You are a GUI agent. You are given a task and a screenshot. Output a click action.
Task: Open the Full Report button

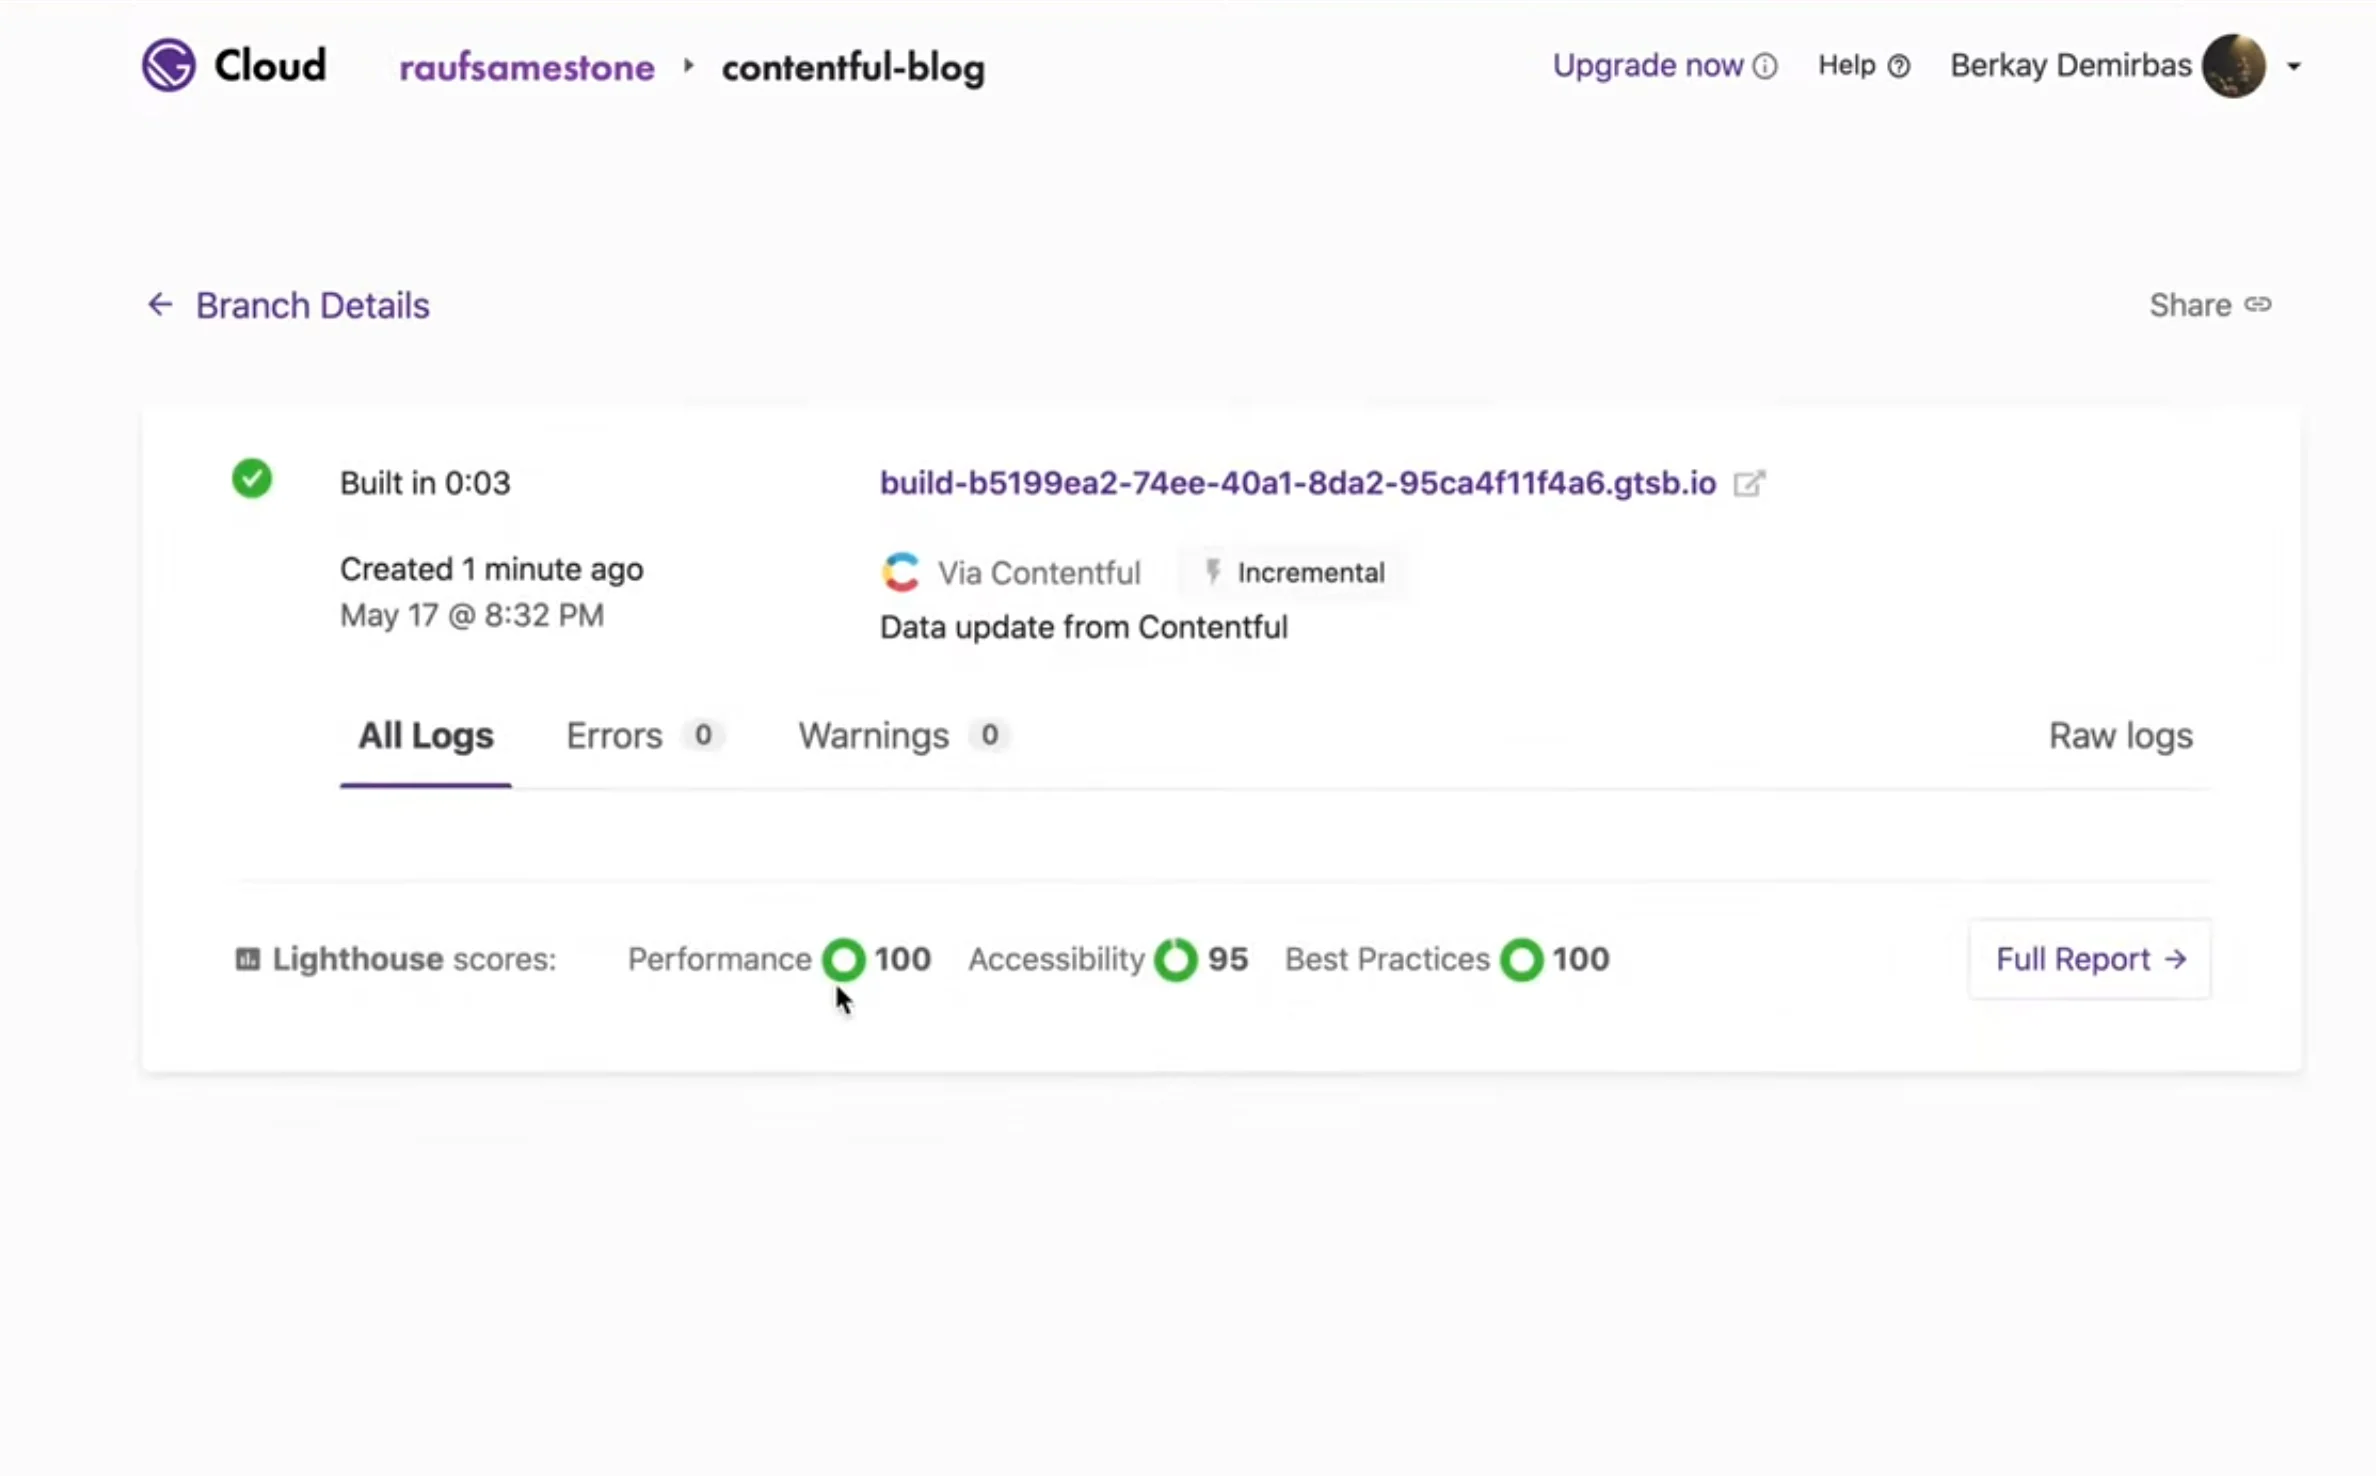click(x=2090, y=960)
